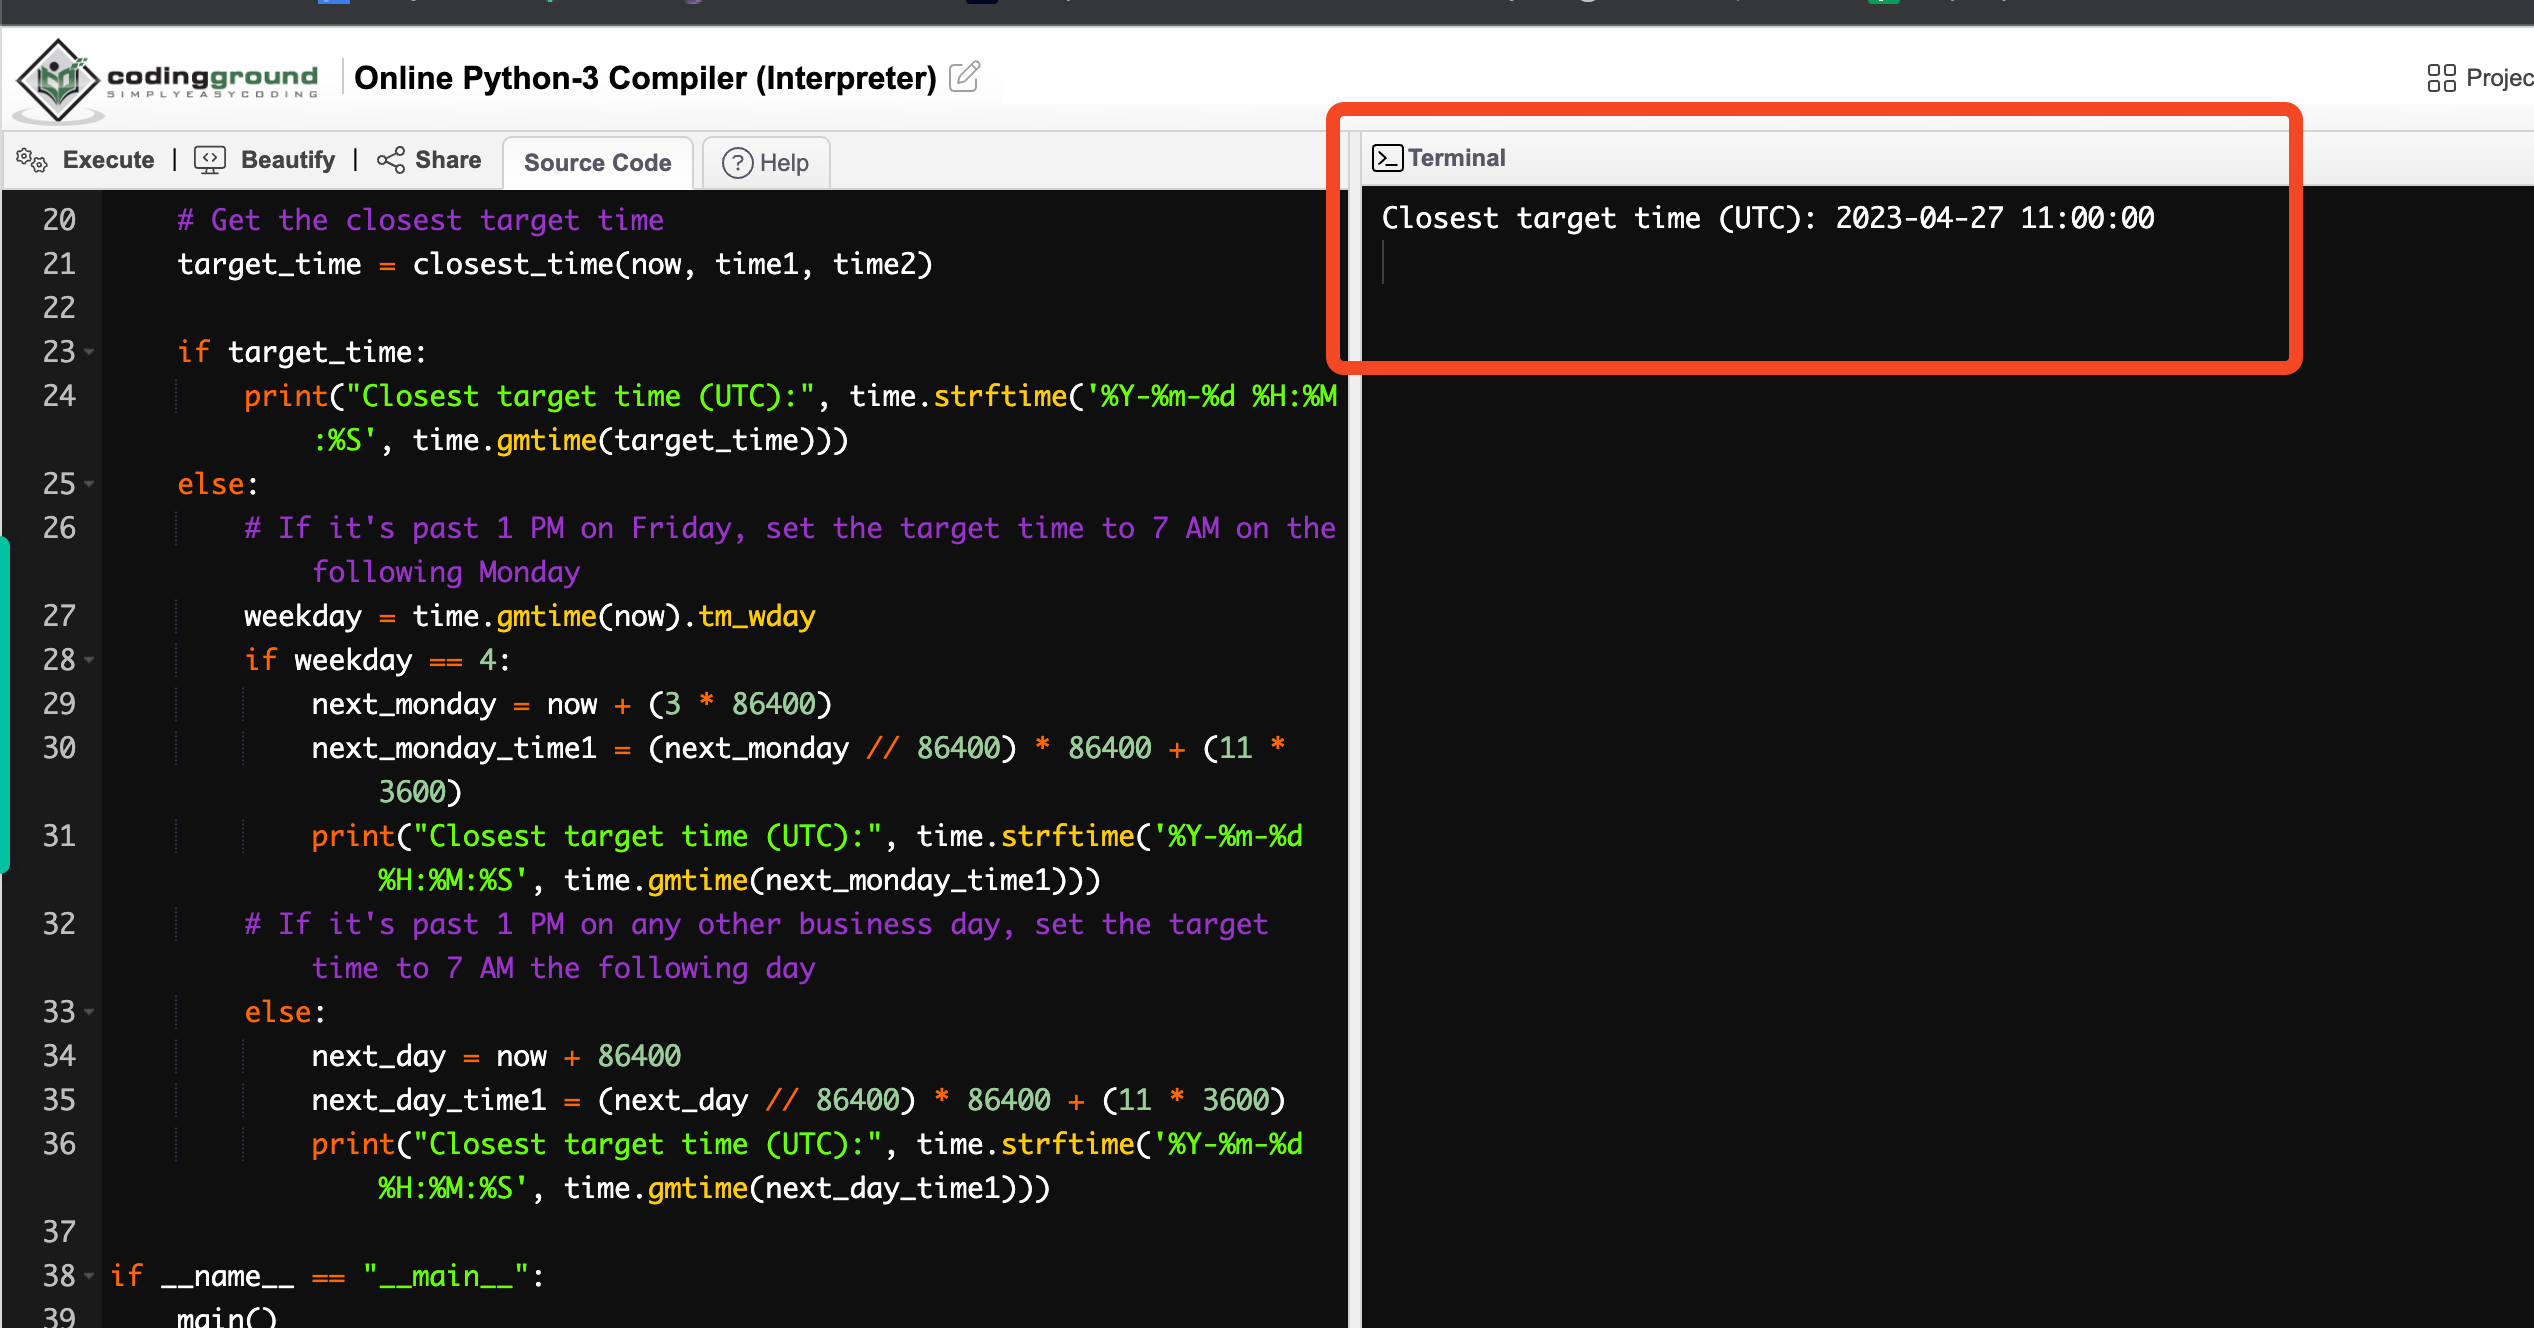Click the Terminal prompt icon

click(1387, 158)
